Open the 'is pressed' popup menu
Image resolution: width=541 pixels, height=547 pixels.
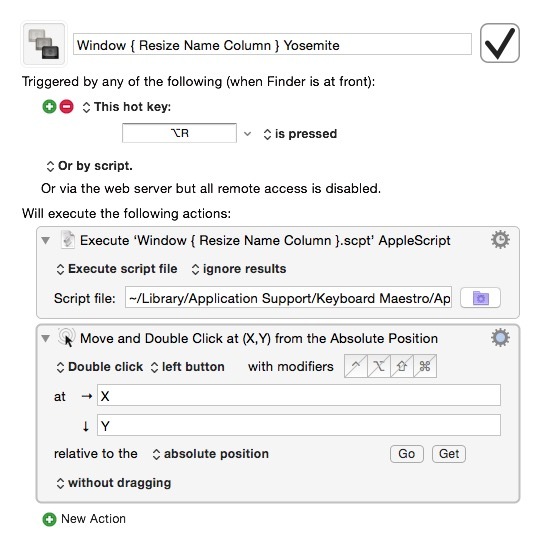coord(300,134)
